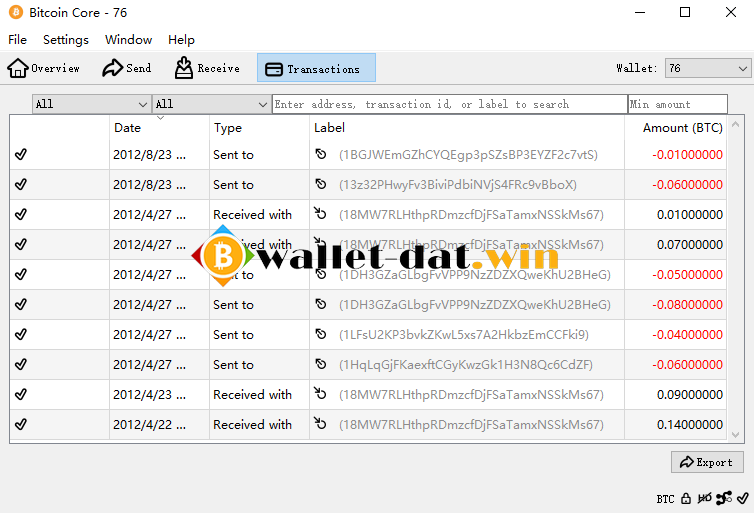Select the amount 0.09000000

tap(690, 394)
